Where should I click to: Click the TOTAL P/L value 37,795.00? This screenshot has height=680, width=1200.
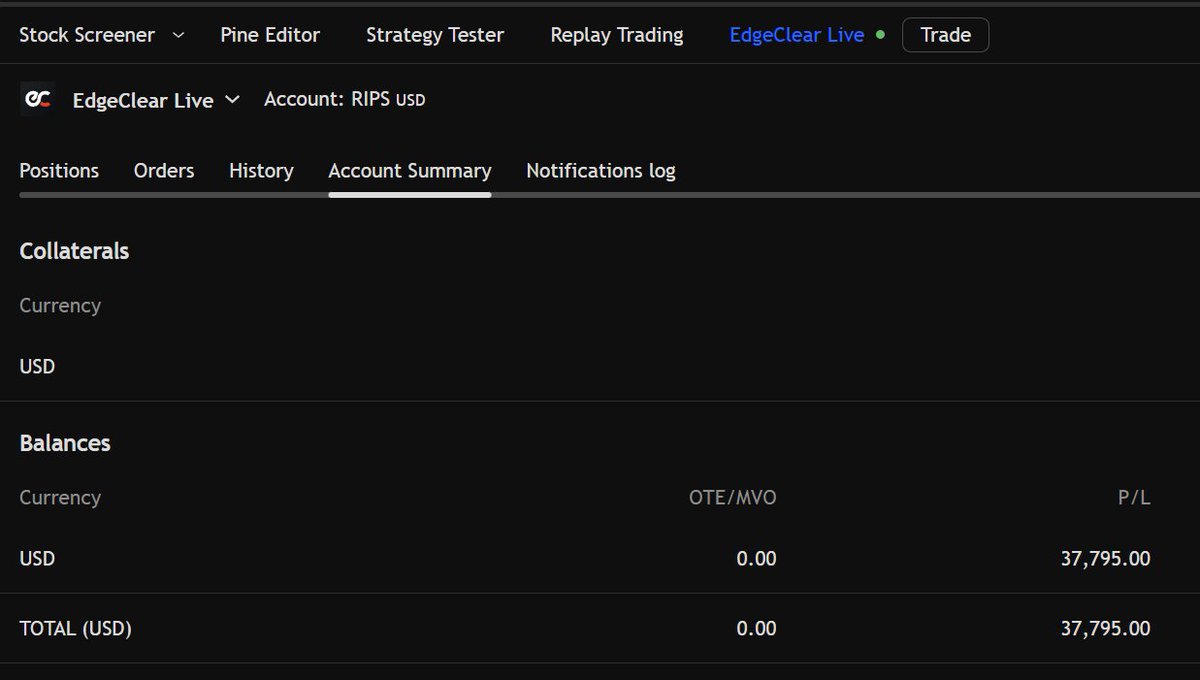tap(1105, 629)
